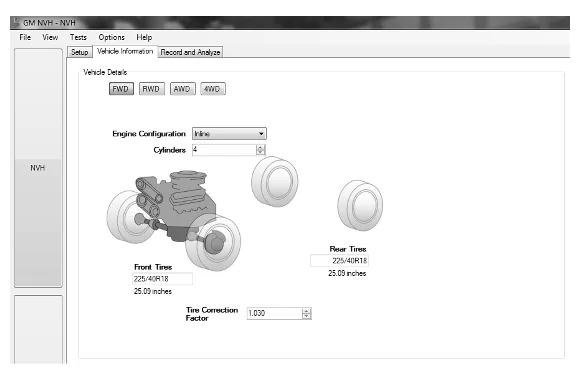This screenshot has height=381, width=580.
Task: Open the Help menu
Action: 144,37
